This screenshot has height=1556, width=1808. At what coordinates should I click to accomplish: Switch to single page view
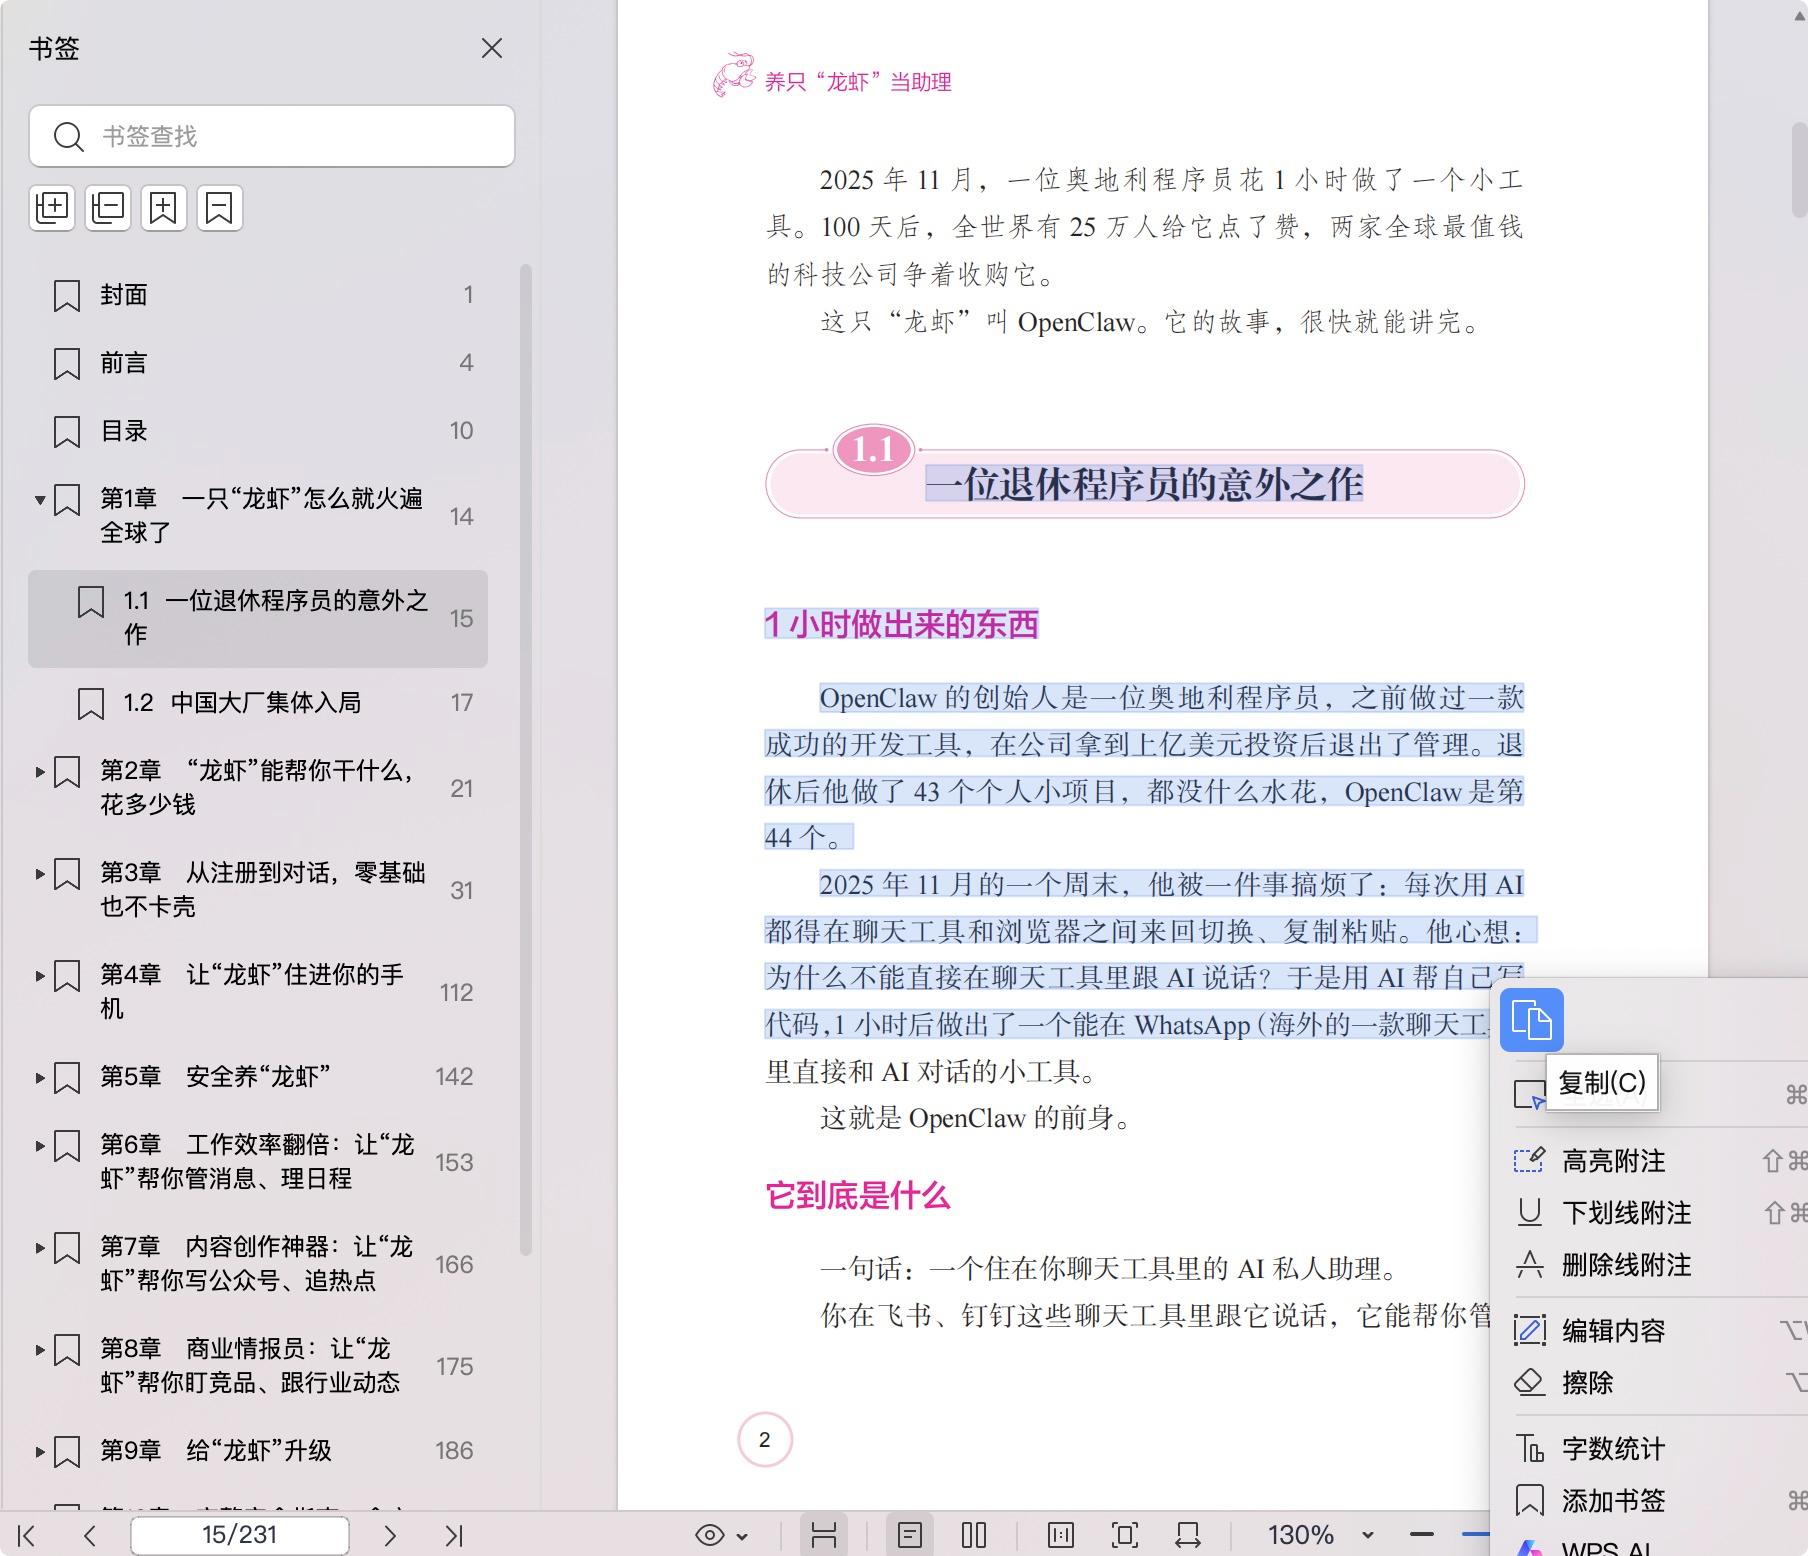pyautogui.click(x=910, y=1535)
